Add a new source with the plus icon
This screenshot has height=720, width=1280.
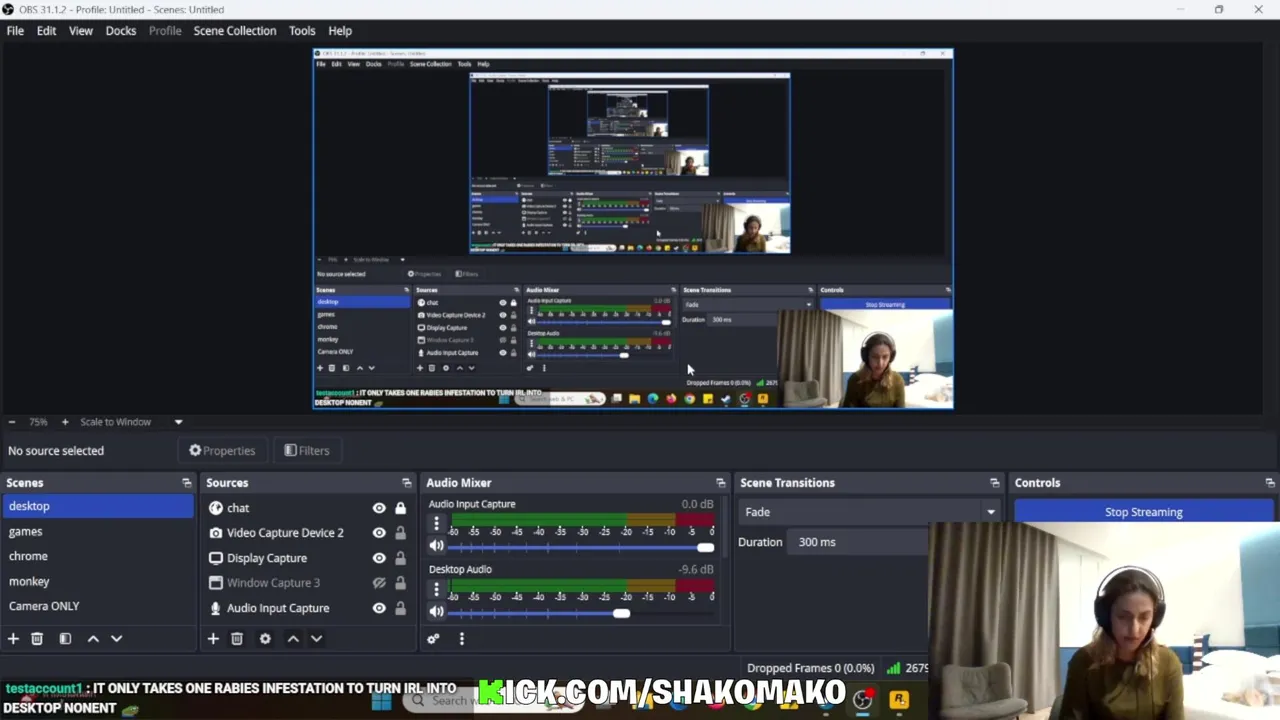(213, 638)
